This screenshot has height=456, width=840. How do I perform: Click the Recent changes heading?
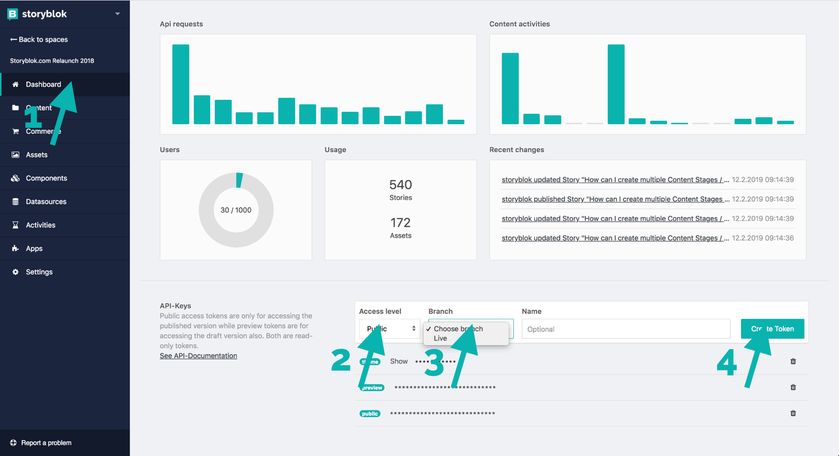pos(516,149)
